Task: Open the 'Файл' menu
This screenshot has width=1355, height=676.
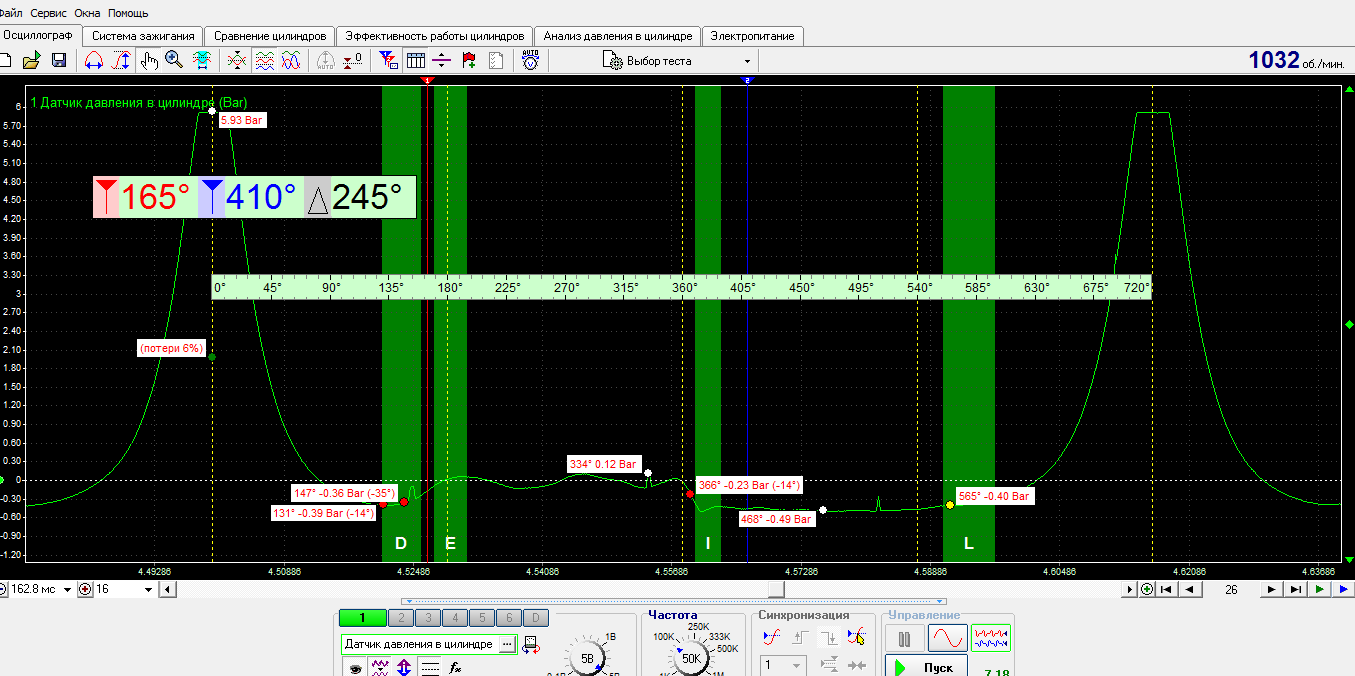Action: pos(11,13)
